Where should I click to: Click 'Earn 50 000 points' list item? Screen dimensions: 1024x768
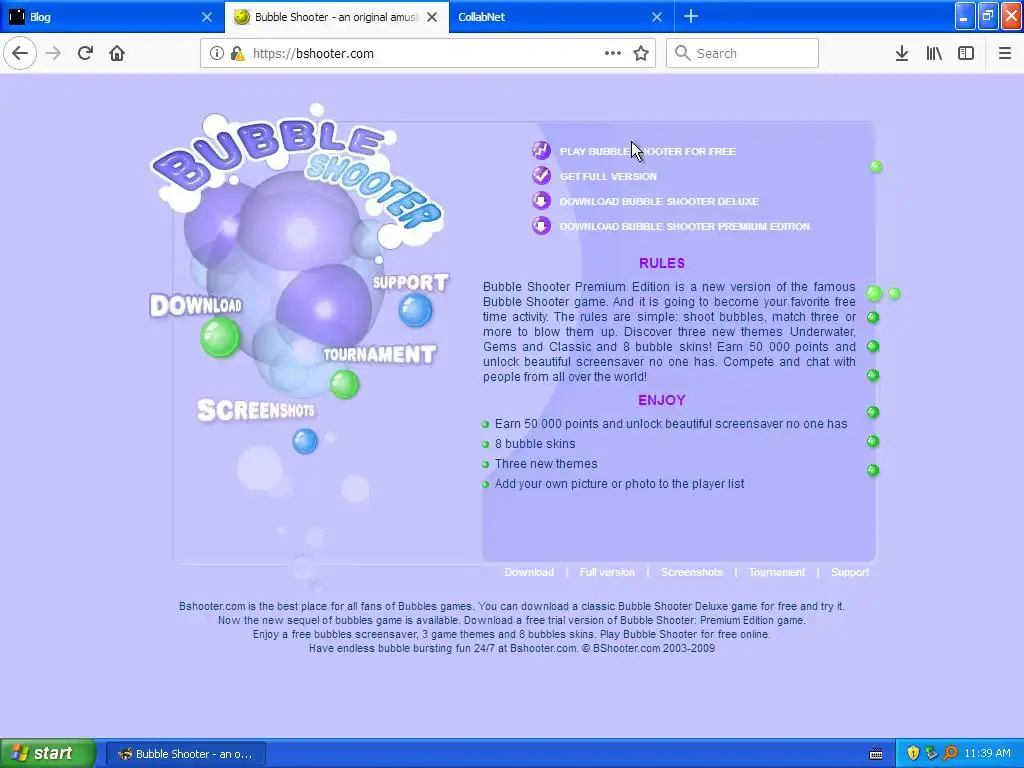click(x=671, y=424)
